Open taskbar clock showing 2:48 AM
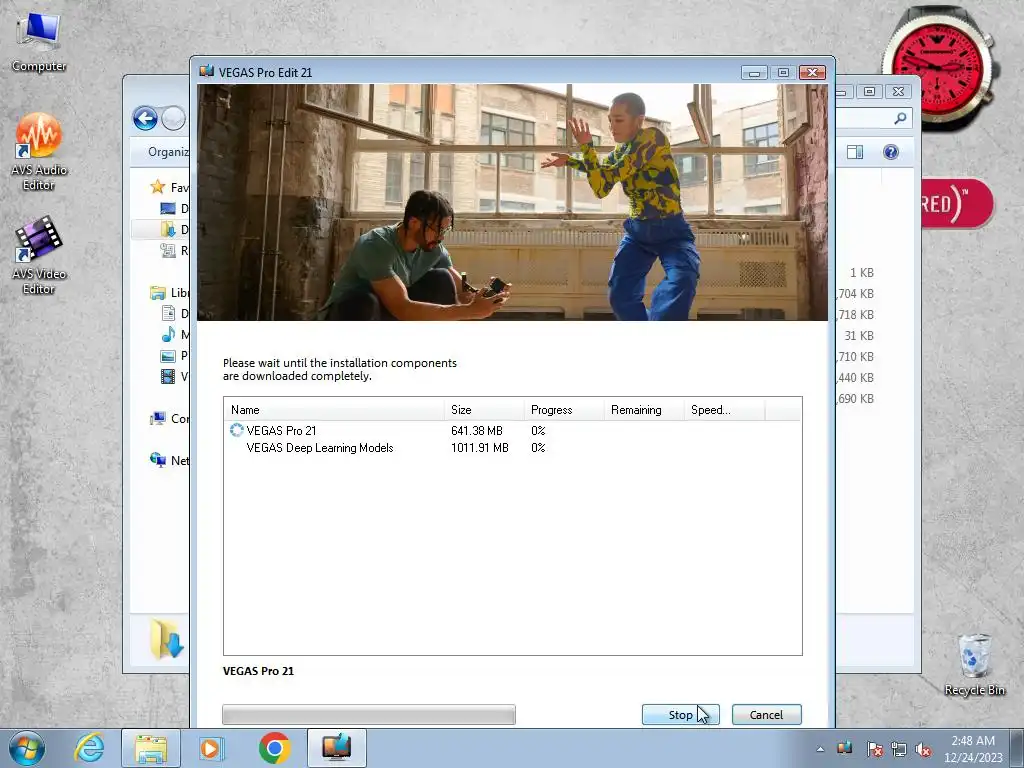The image size is (1024, 768). tap(973, 749)
